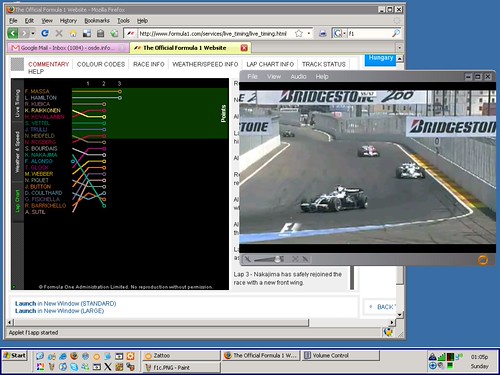The height and width of the screenshot is (375, 500).
Task: Switch to f1c.PNG - Paint taskbar button
Action: click(181, 368)
